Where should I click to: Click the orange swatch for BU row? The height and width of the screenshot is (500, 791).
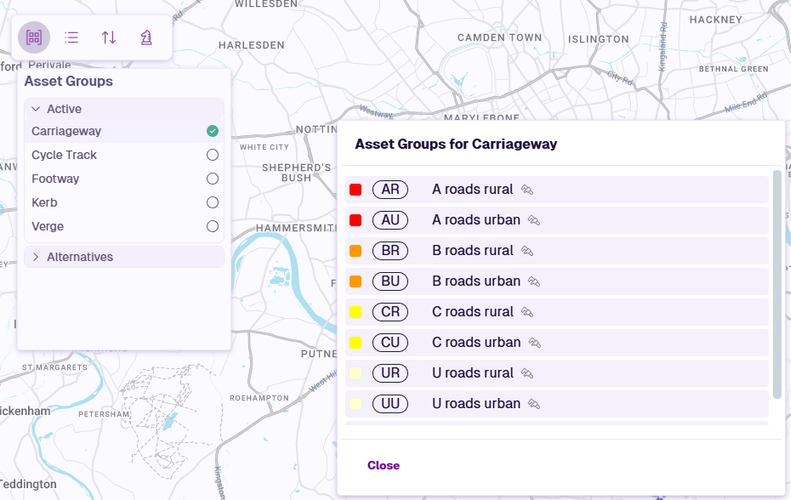(x=356, y=281)
